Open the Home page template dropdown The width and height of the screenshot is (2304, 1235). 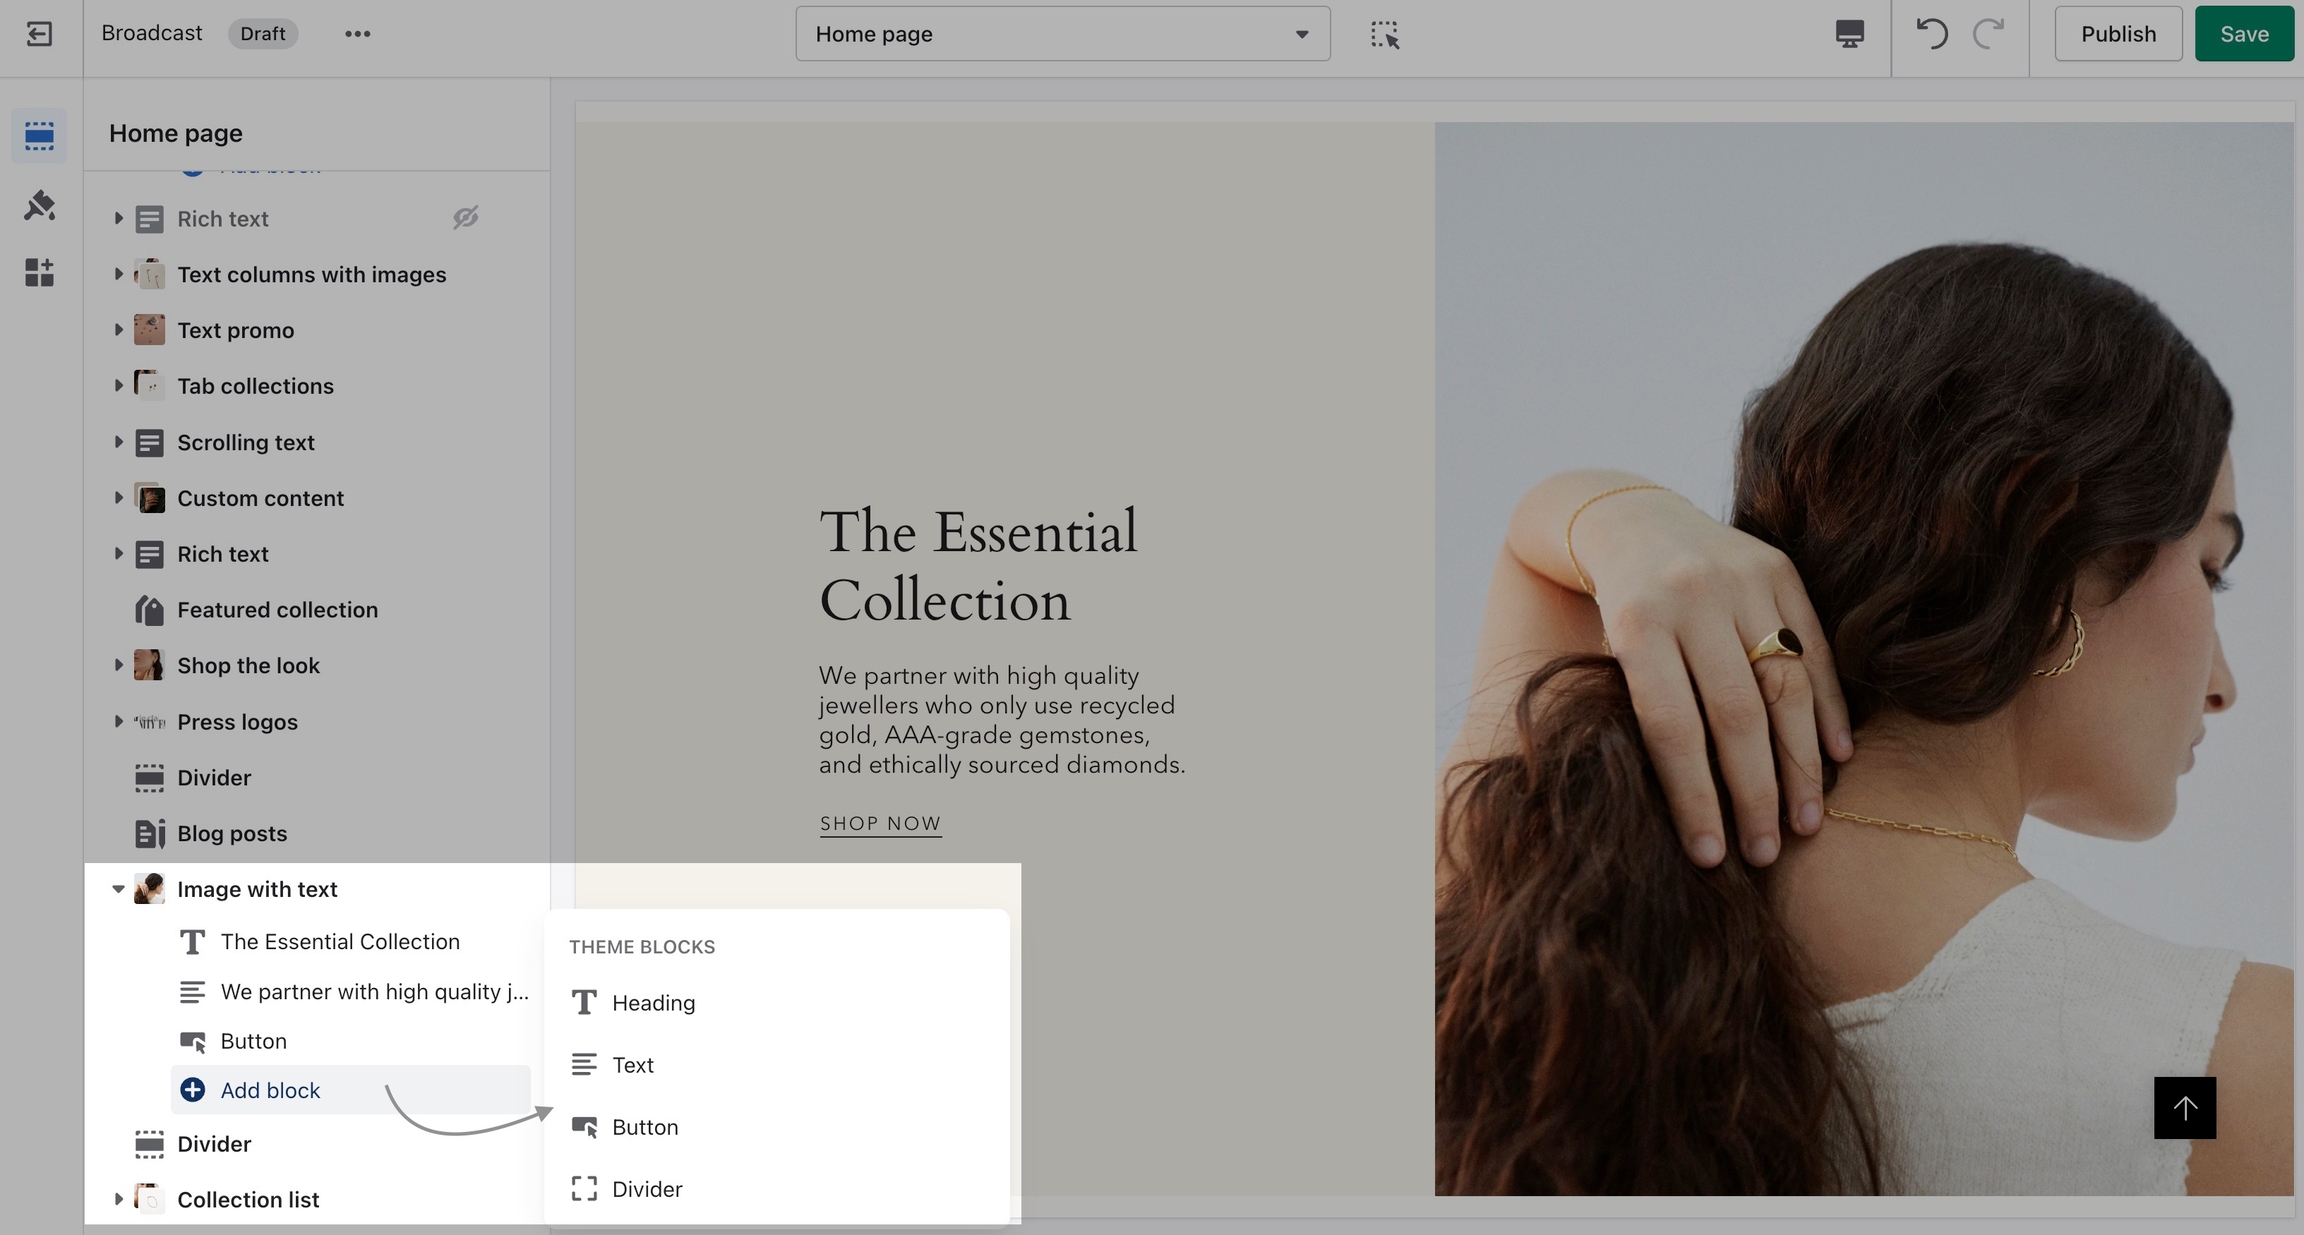click(1062, 34)
